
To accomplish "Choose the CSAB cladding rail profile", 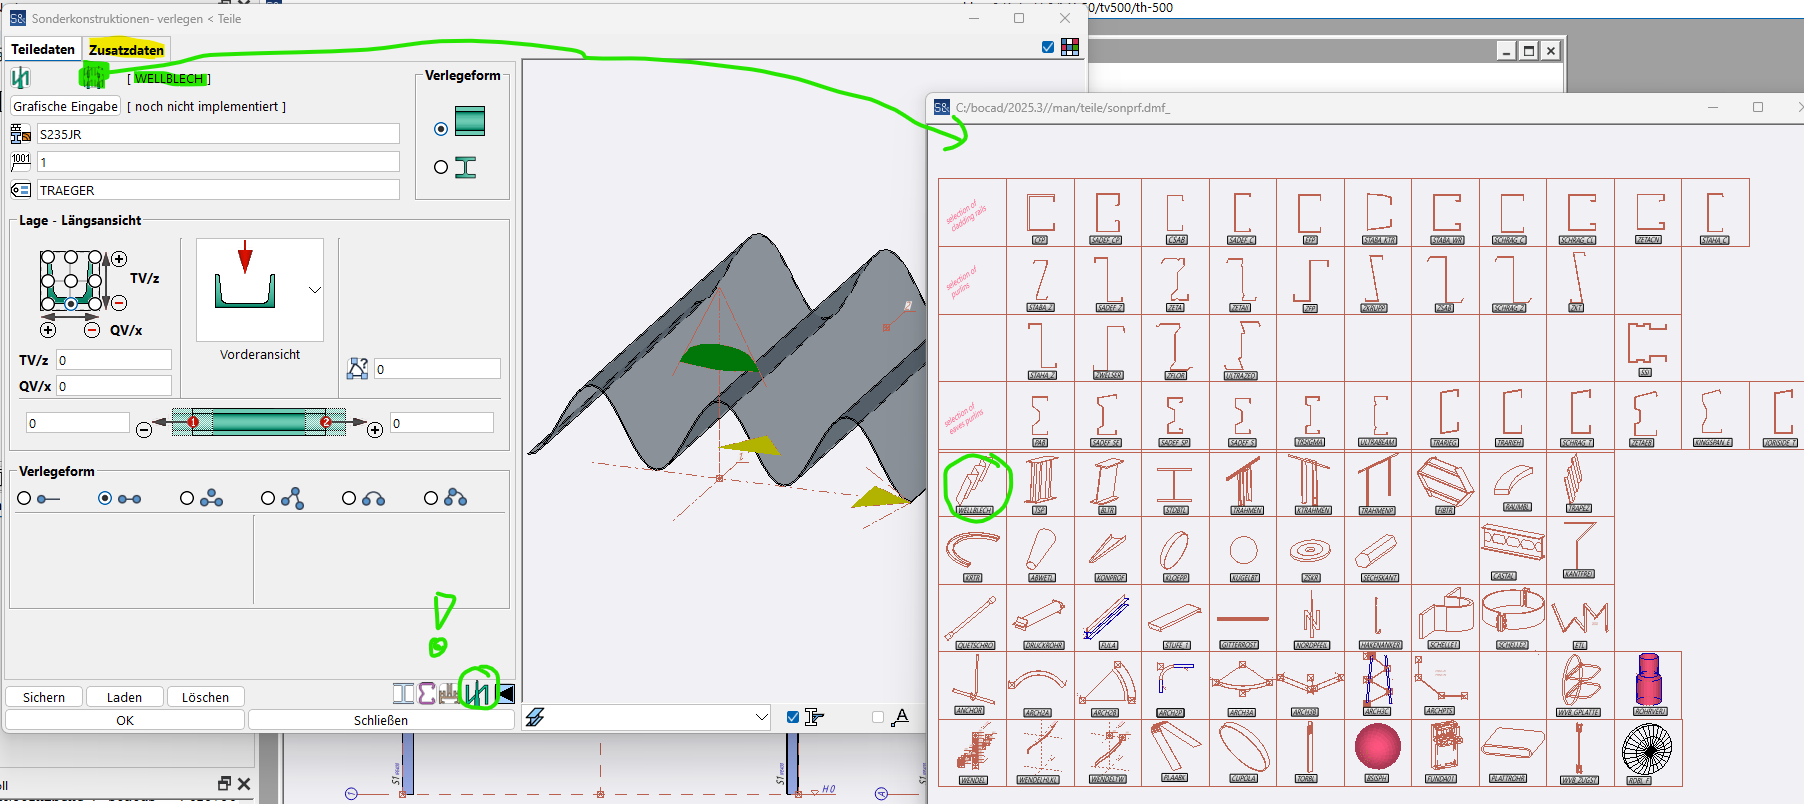I will click(1175, 214).
